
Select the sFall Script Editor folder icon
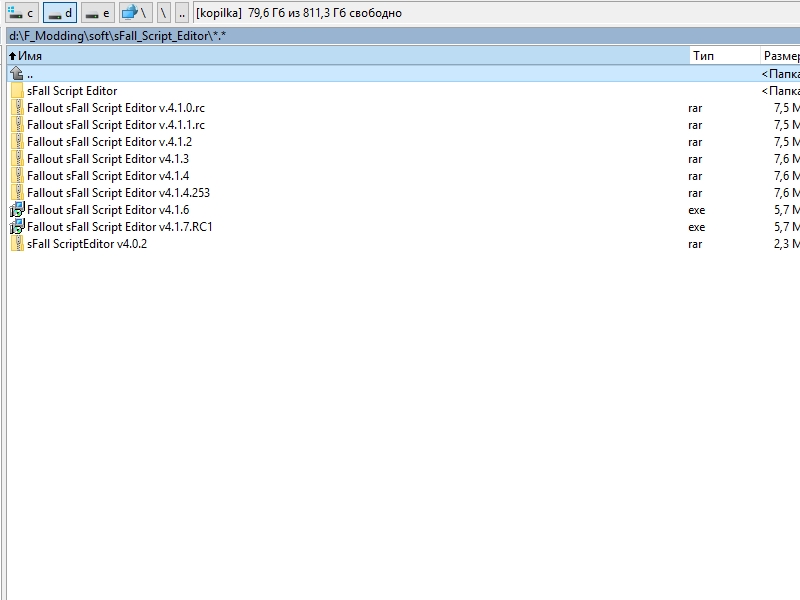[x=17, y=91]
